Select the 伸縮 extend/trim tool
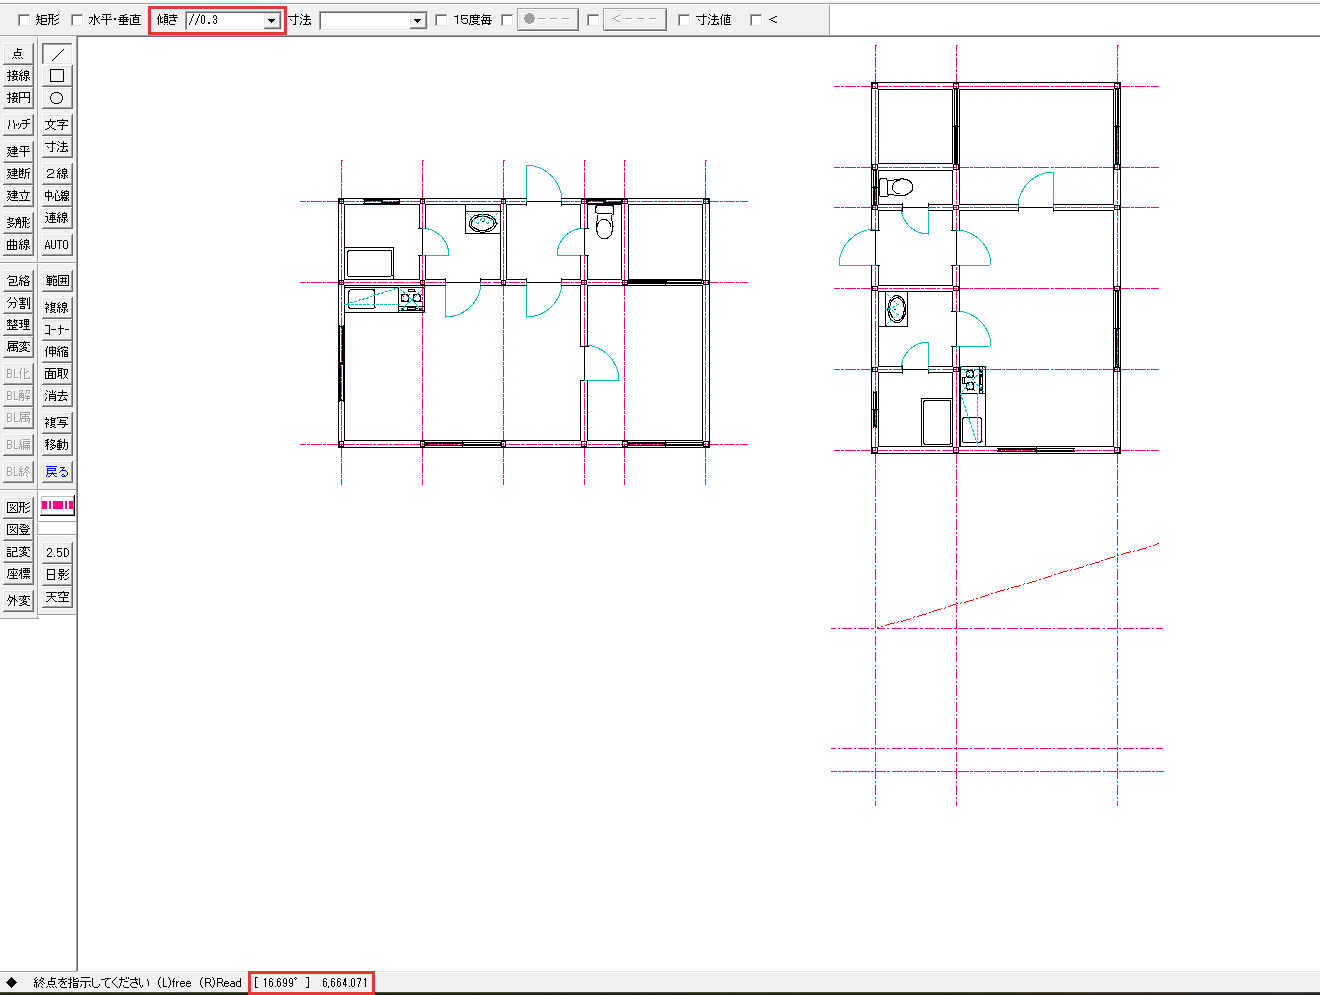The height and width of the screenshot is (995, 1320). point(57,352)
